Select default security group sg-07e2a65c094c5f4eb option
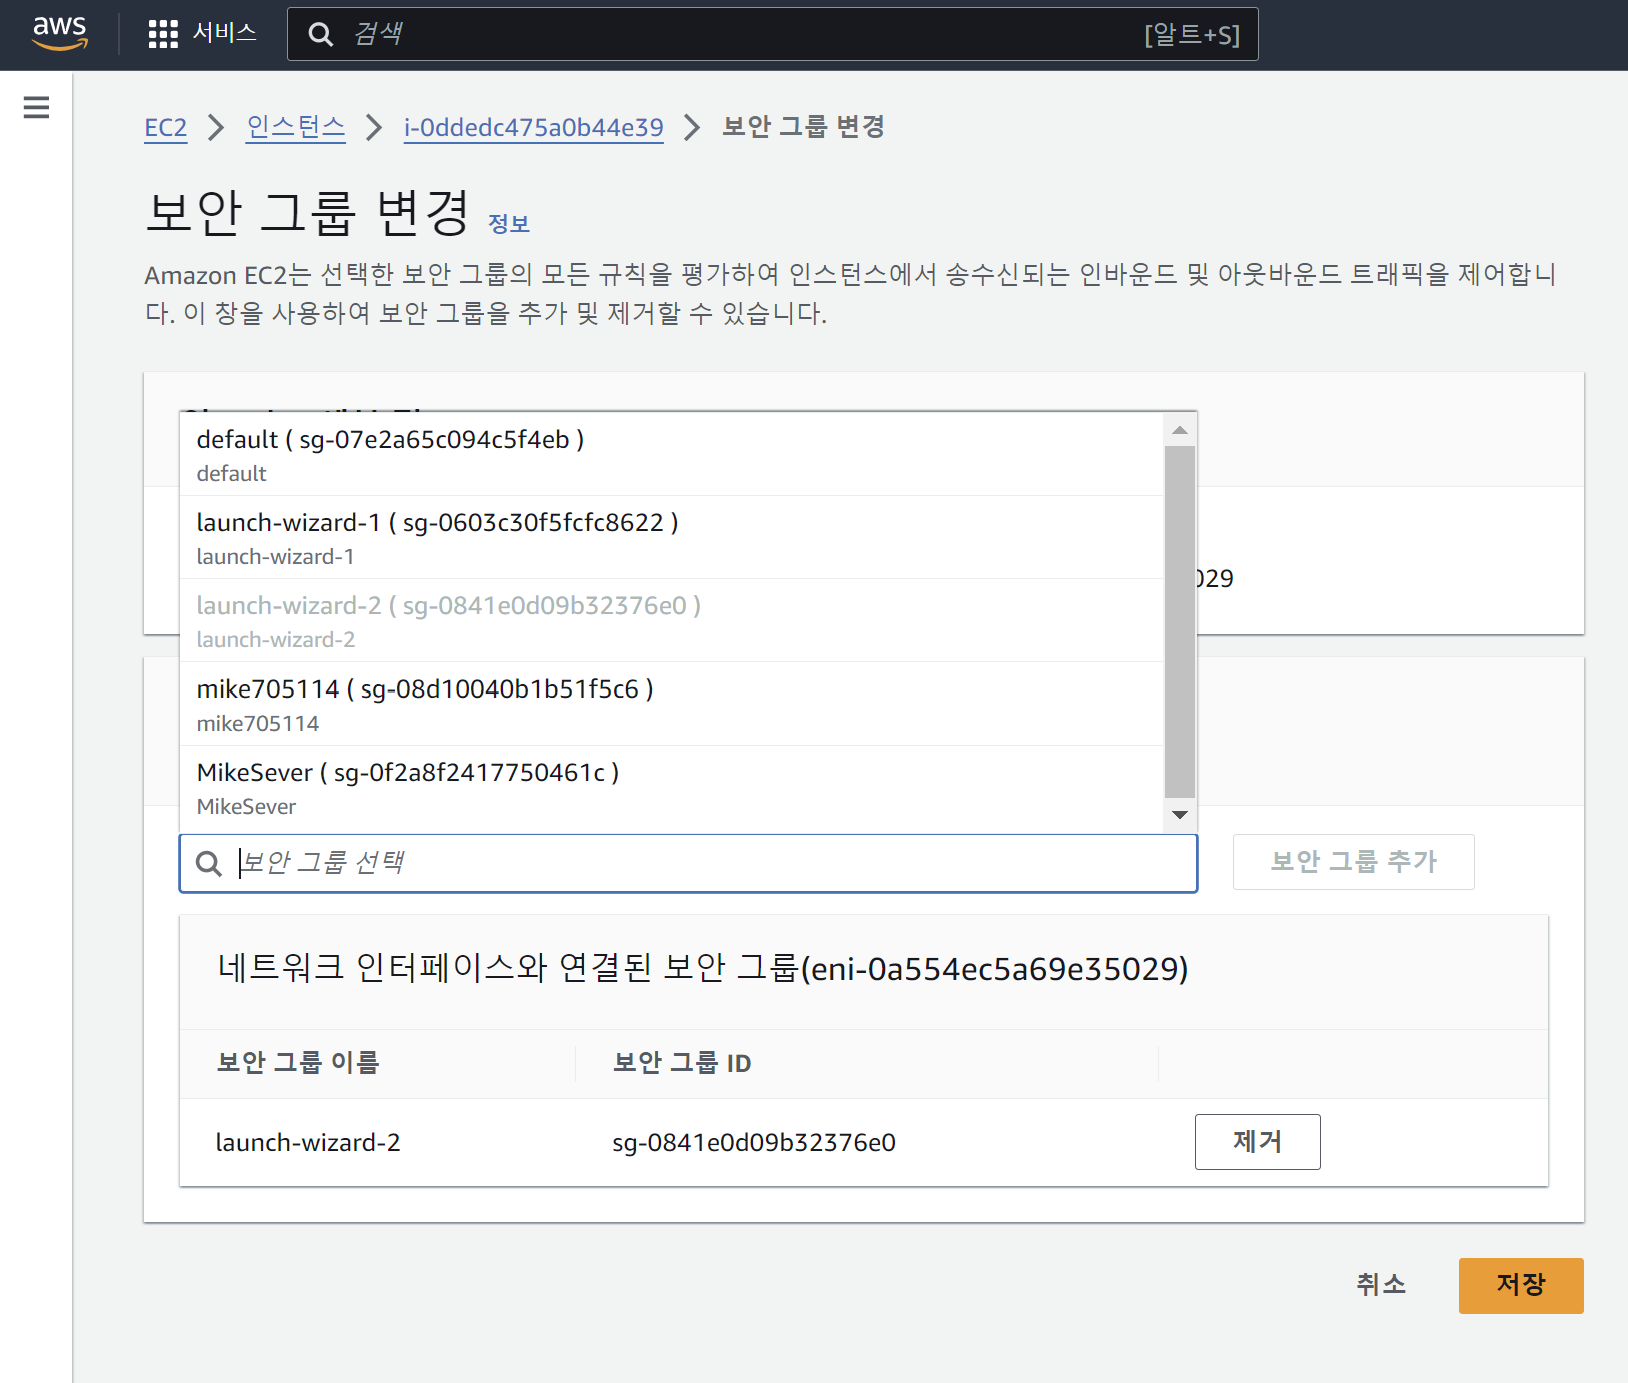1628x1383 pixels. click(x=672, y=454)
